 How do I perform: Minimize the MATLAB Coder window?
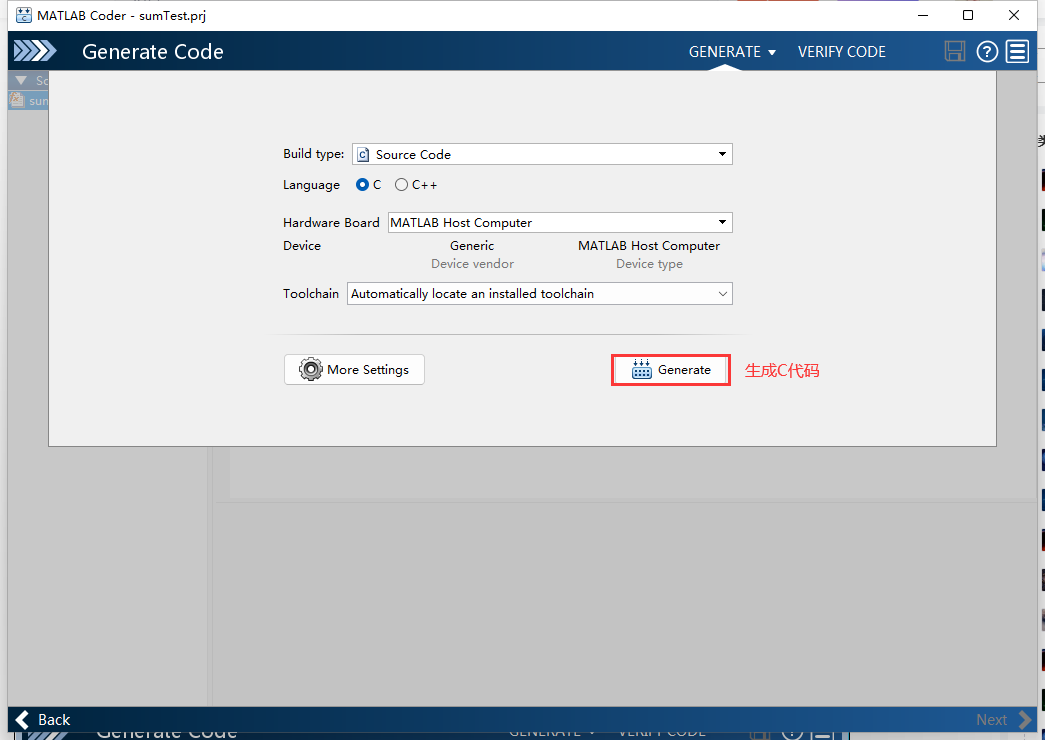coord(922,15)
